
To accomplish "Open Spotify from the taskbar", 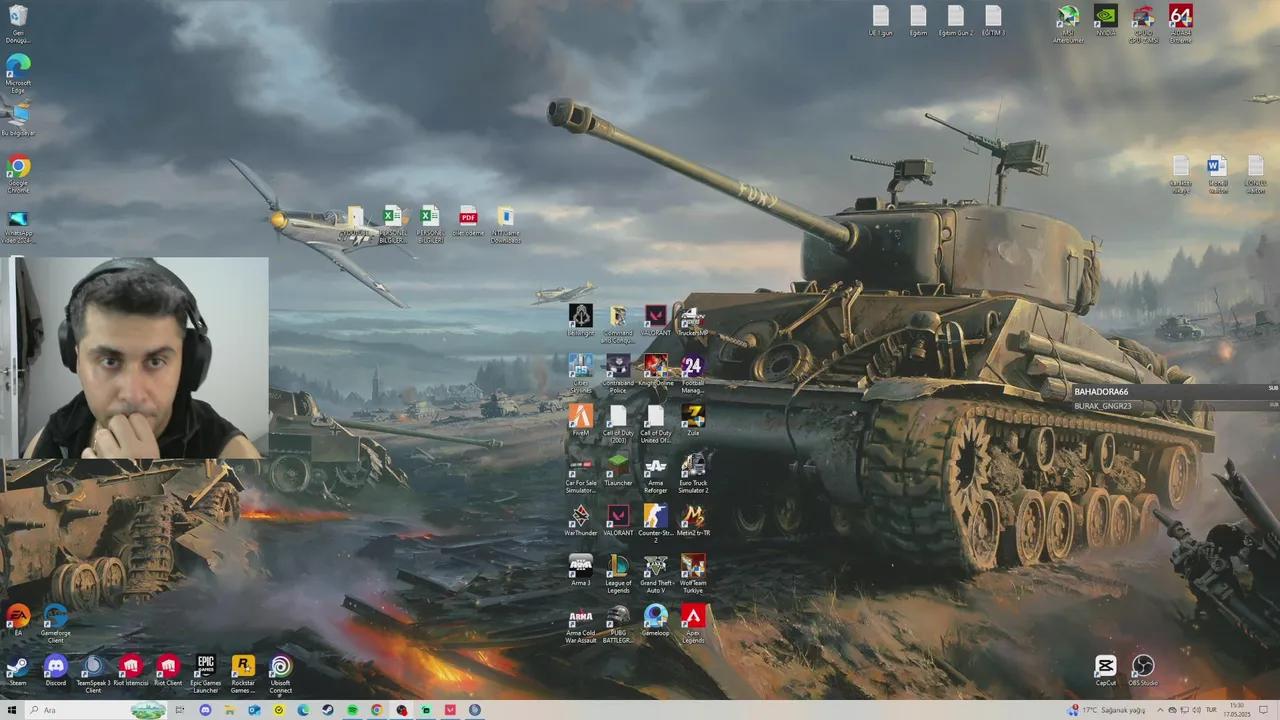I will point(352,710).
